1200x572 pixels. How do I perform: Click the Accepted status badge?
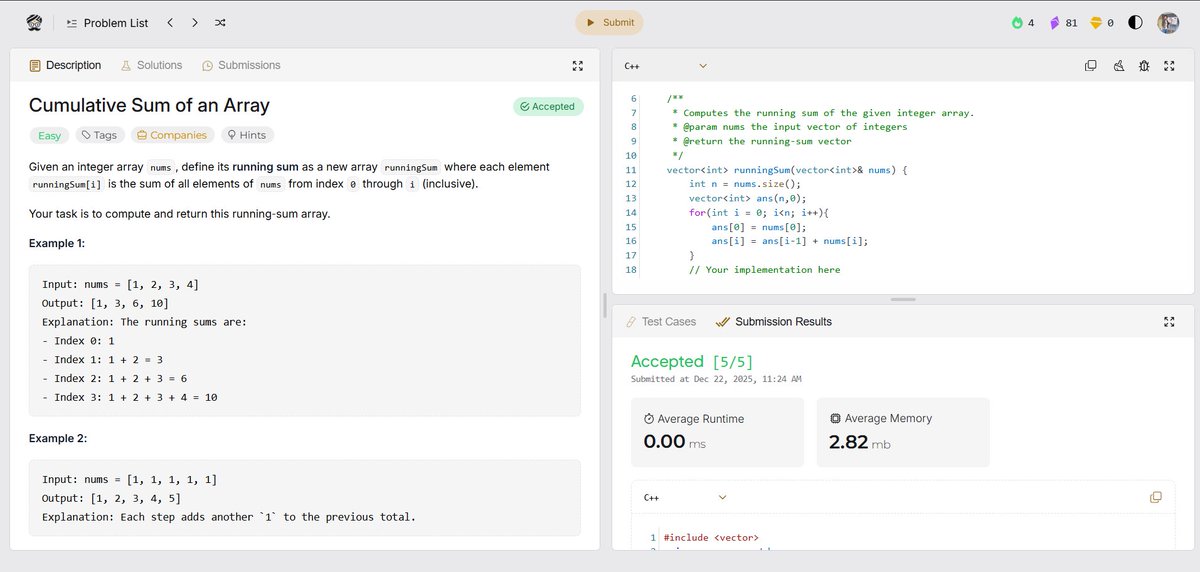(x=548, y=106)
